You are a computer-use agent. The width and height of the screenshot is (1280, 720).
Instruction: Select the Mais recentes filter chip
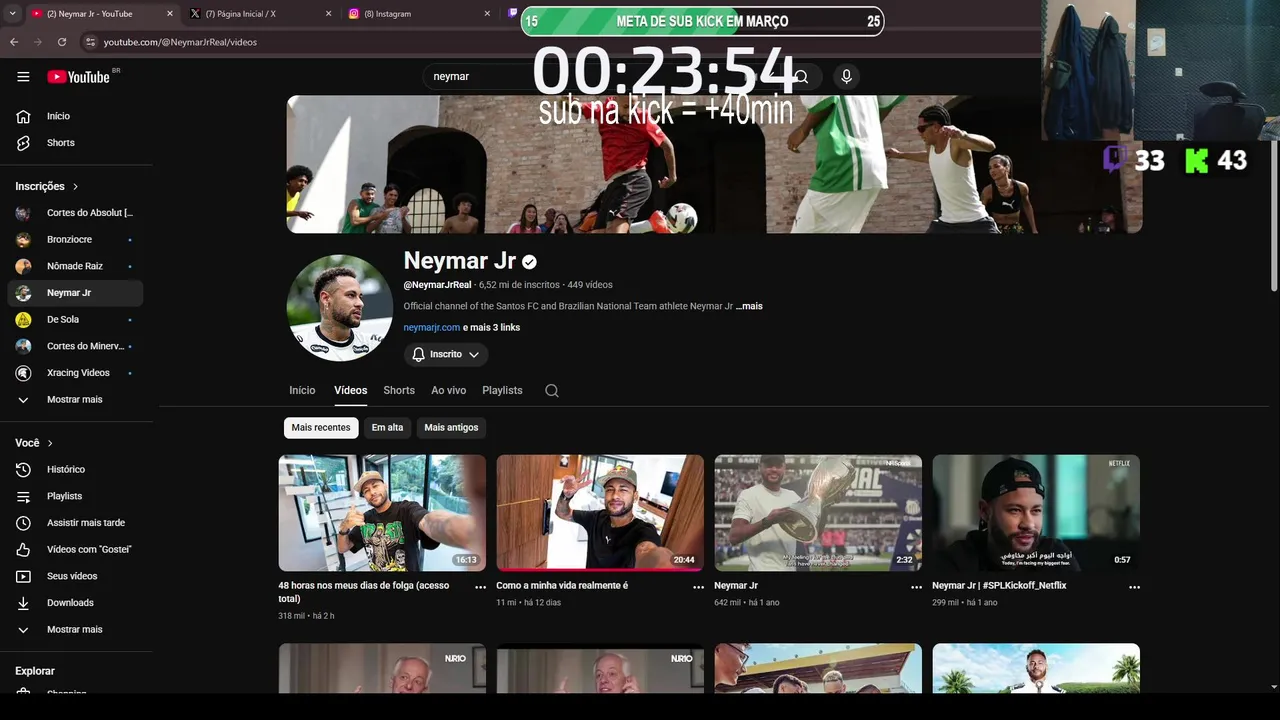click(x=321, y=427)
